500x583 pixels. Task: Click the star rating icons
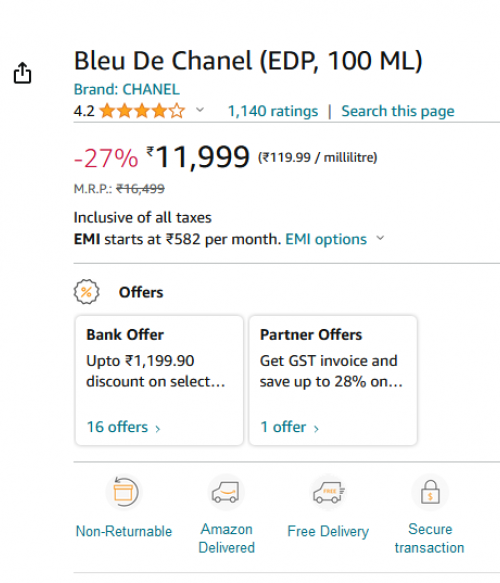[142, 111]
